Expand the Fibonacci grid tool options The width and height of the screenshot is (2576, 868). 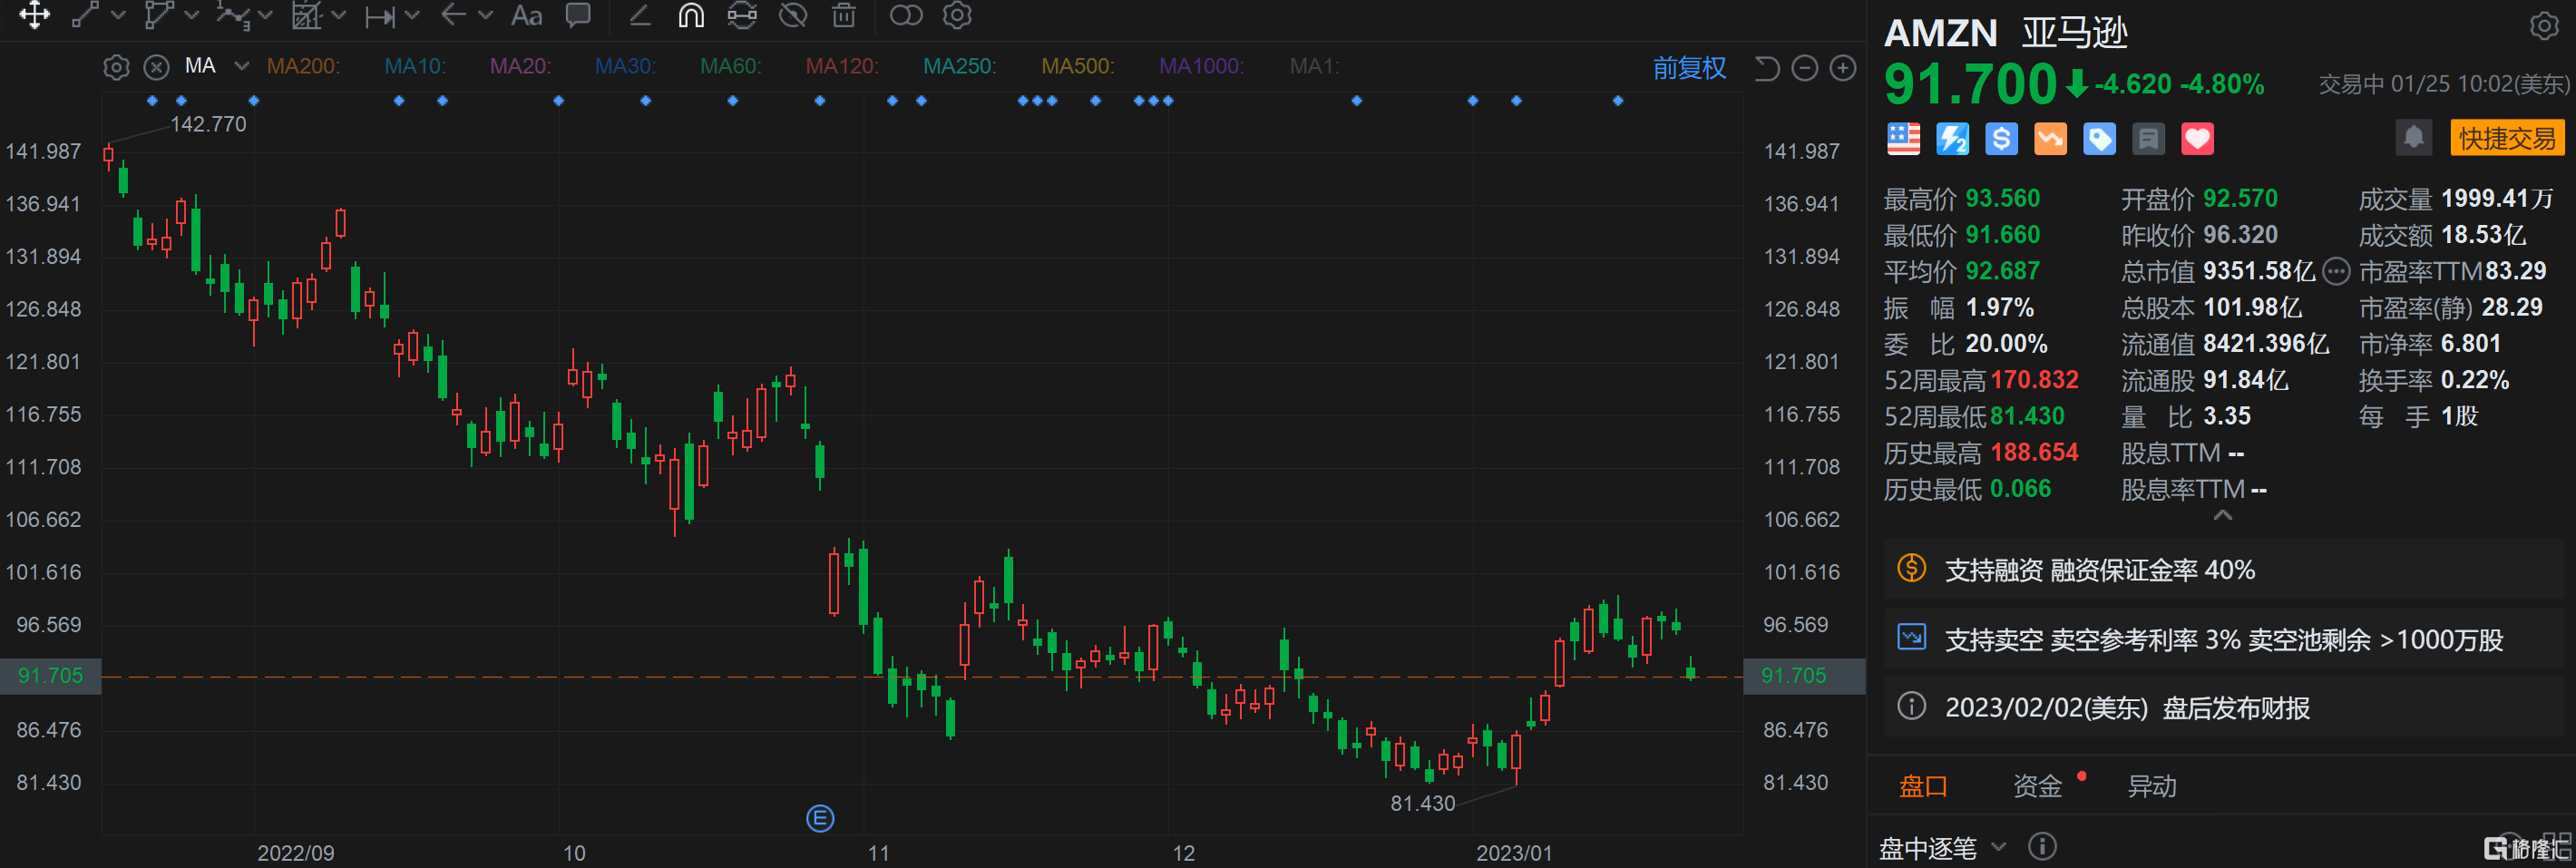pos(338,15)
